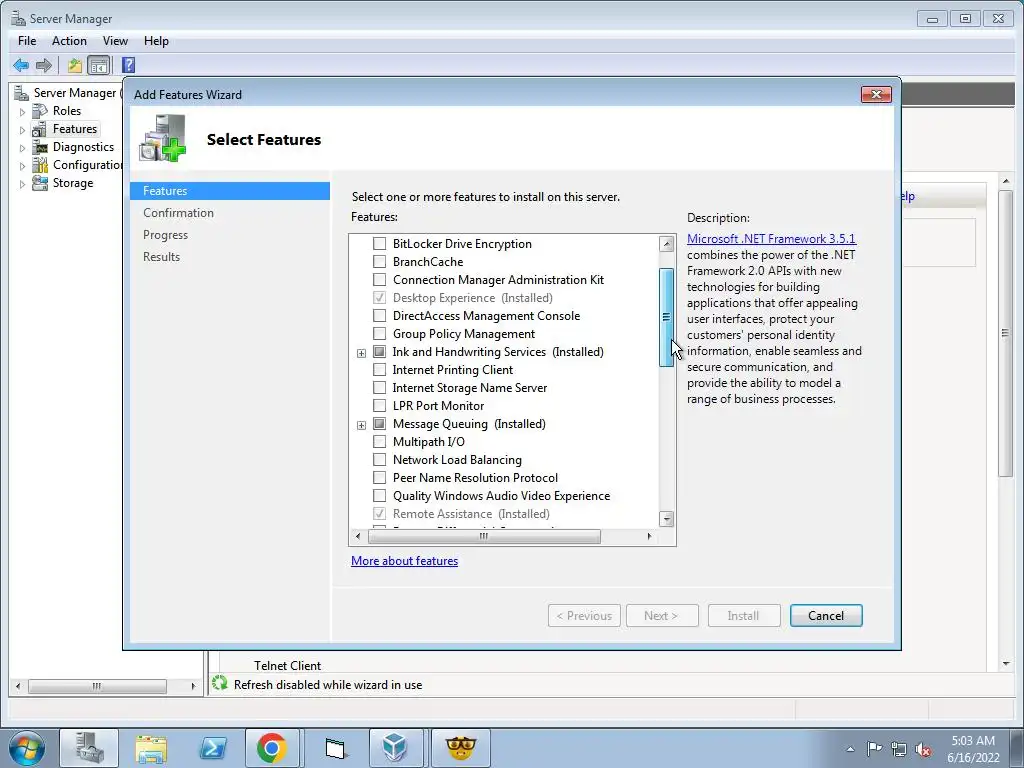
Task: Launch PowerShell from the taskbar
Action: 213,748
